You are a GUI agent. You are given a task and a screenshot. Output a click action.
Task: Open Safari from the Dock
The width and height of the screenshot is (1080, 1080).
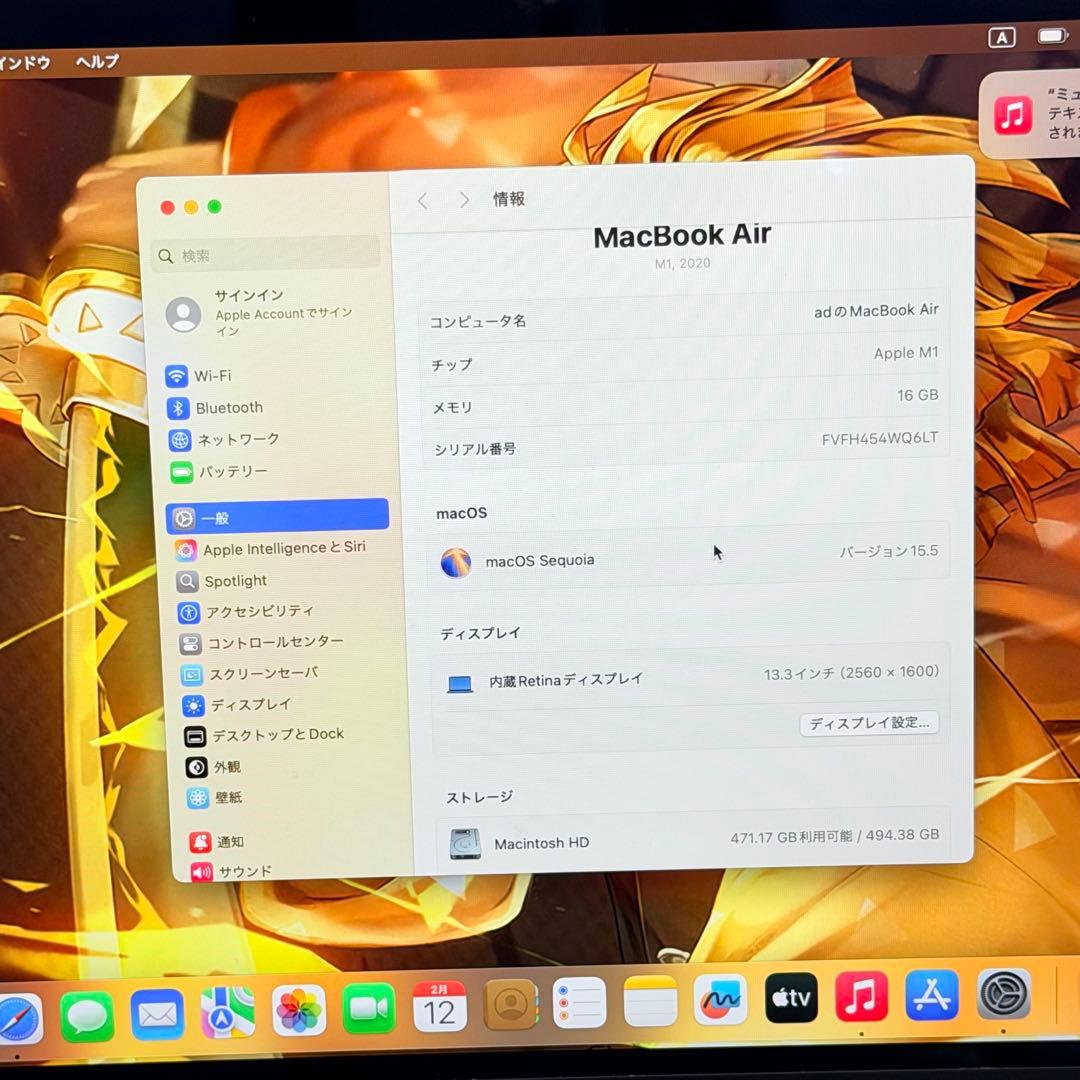(19, 1018)
